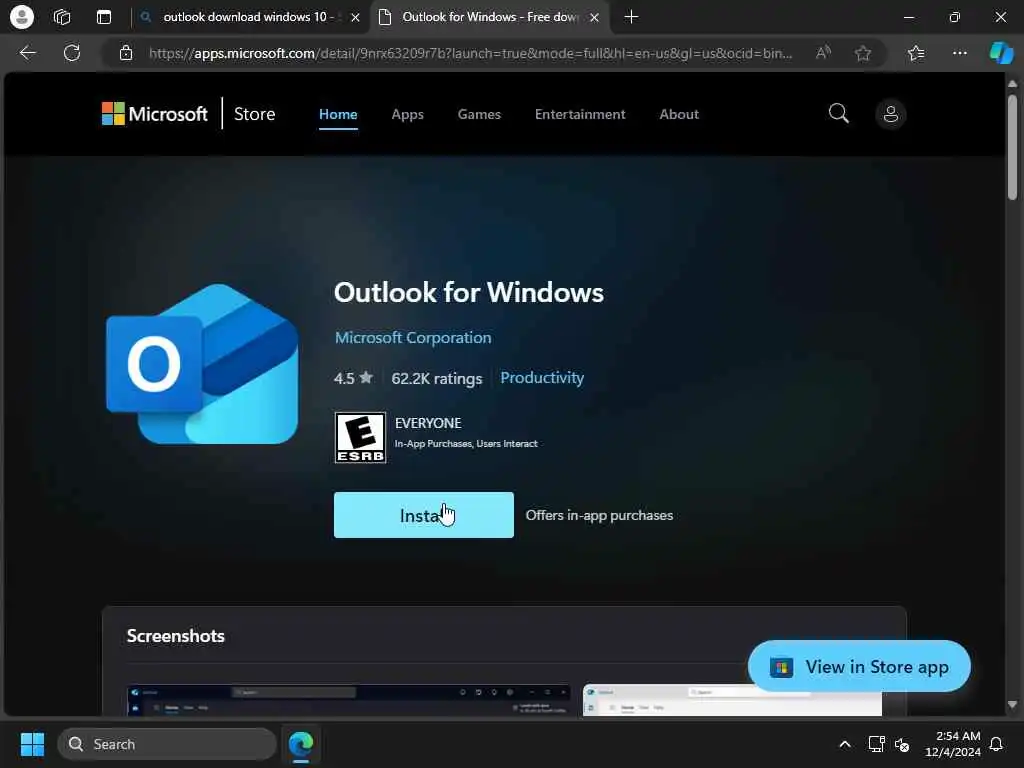The height and width of the screenshot is (768, 1024).
Task: Open the Favorites list icon
Action: coord(916,53)
